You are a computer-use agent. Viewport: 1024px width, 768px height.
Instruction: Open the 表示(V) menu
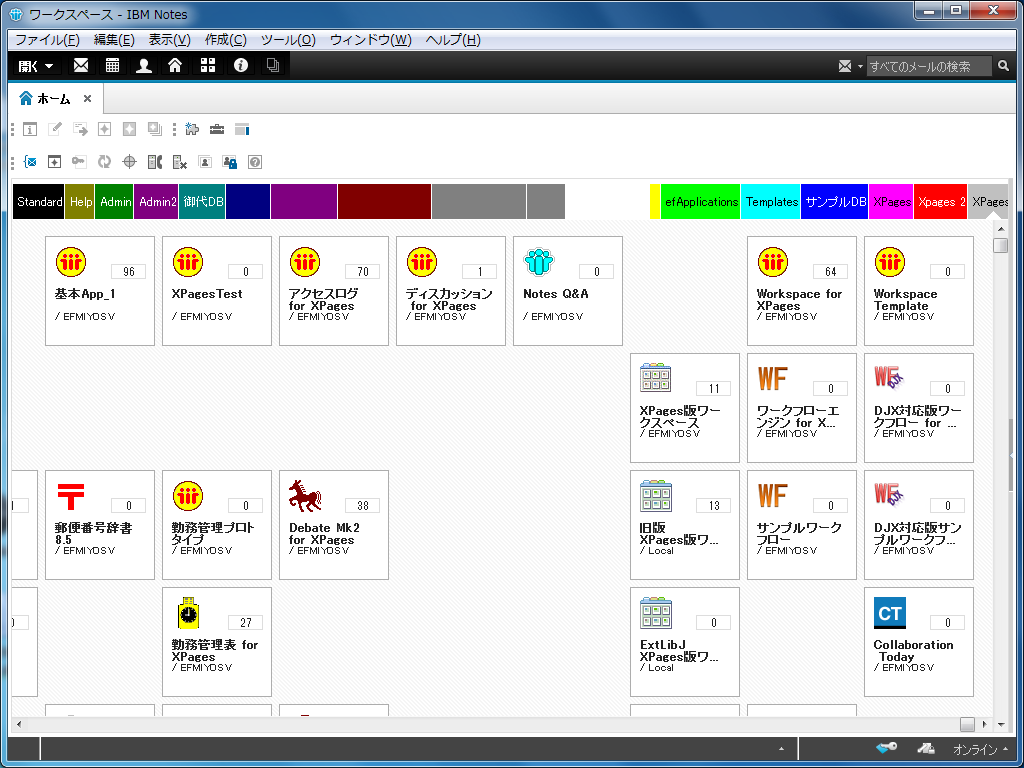click(170, 40)
